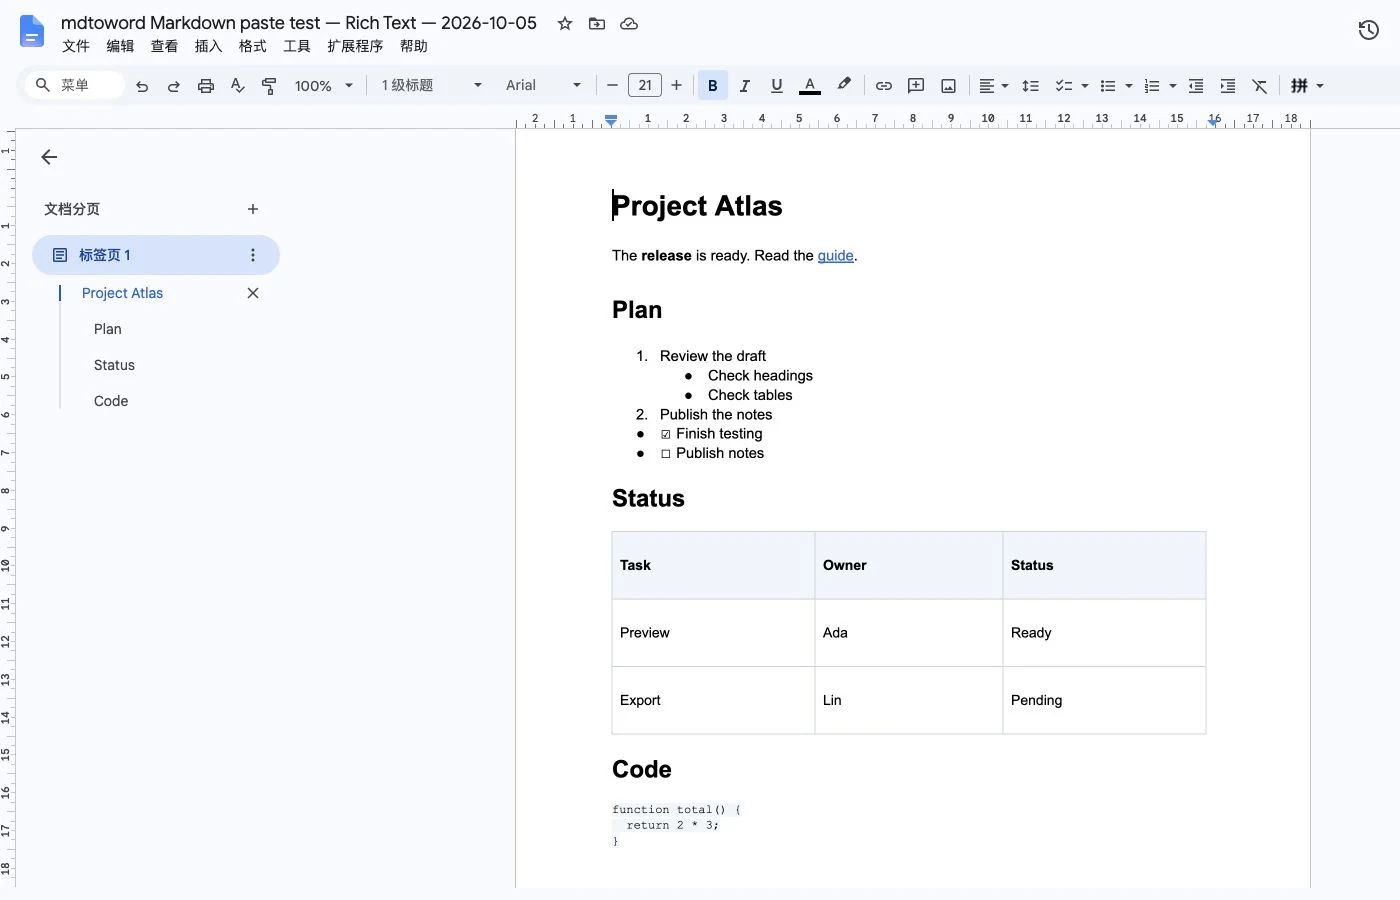
Task: Move document with folder icon
Action: tap(597, 23)
